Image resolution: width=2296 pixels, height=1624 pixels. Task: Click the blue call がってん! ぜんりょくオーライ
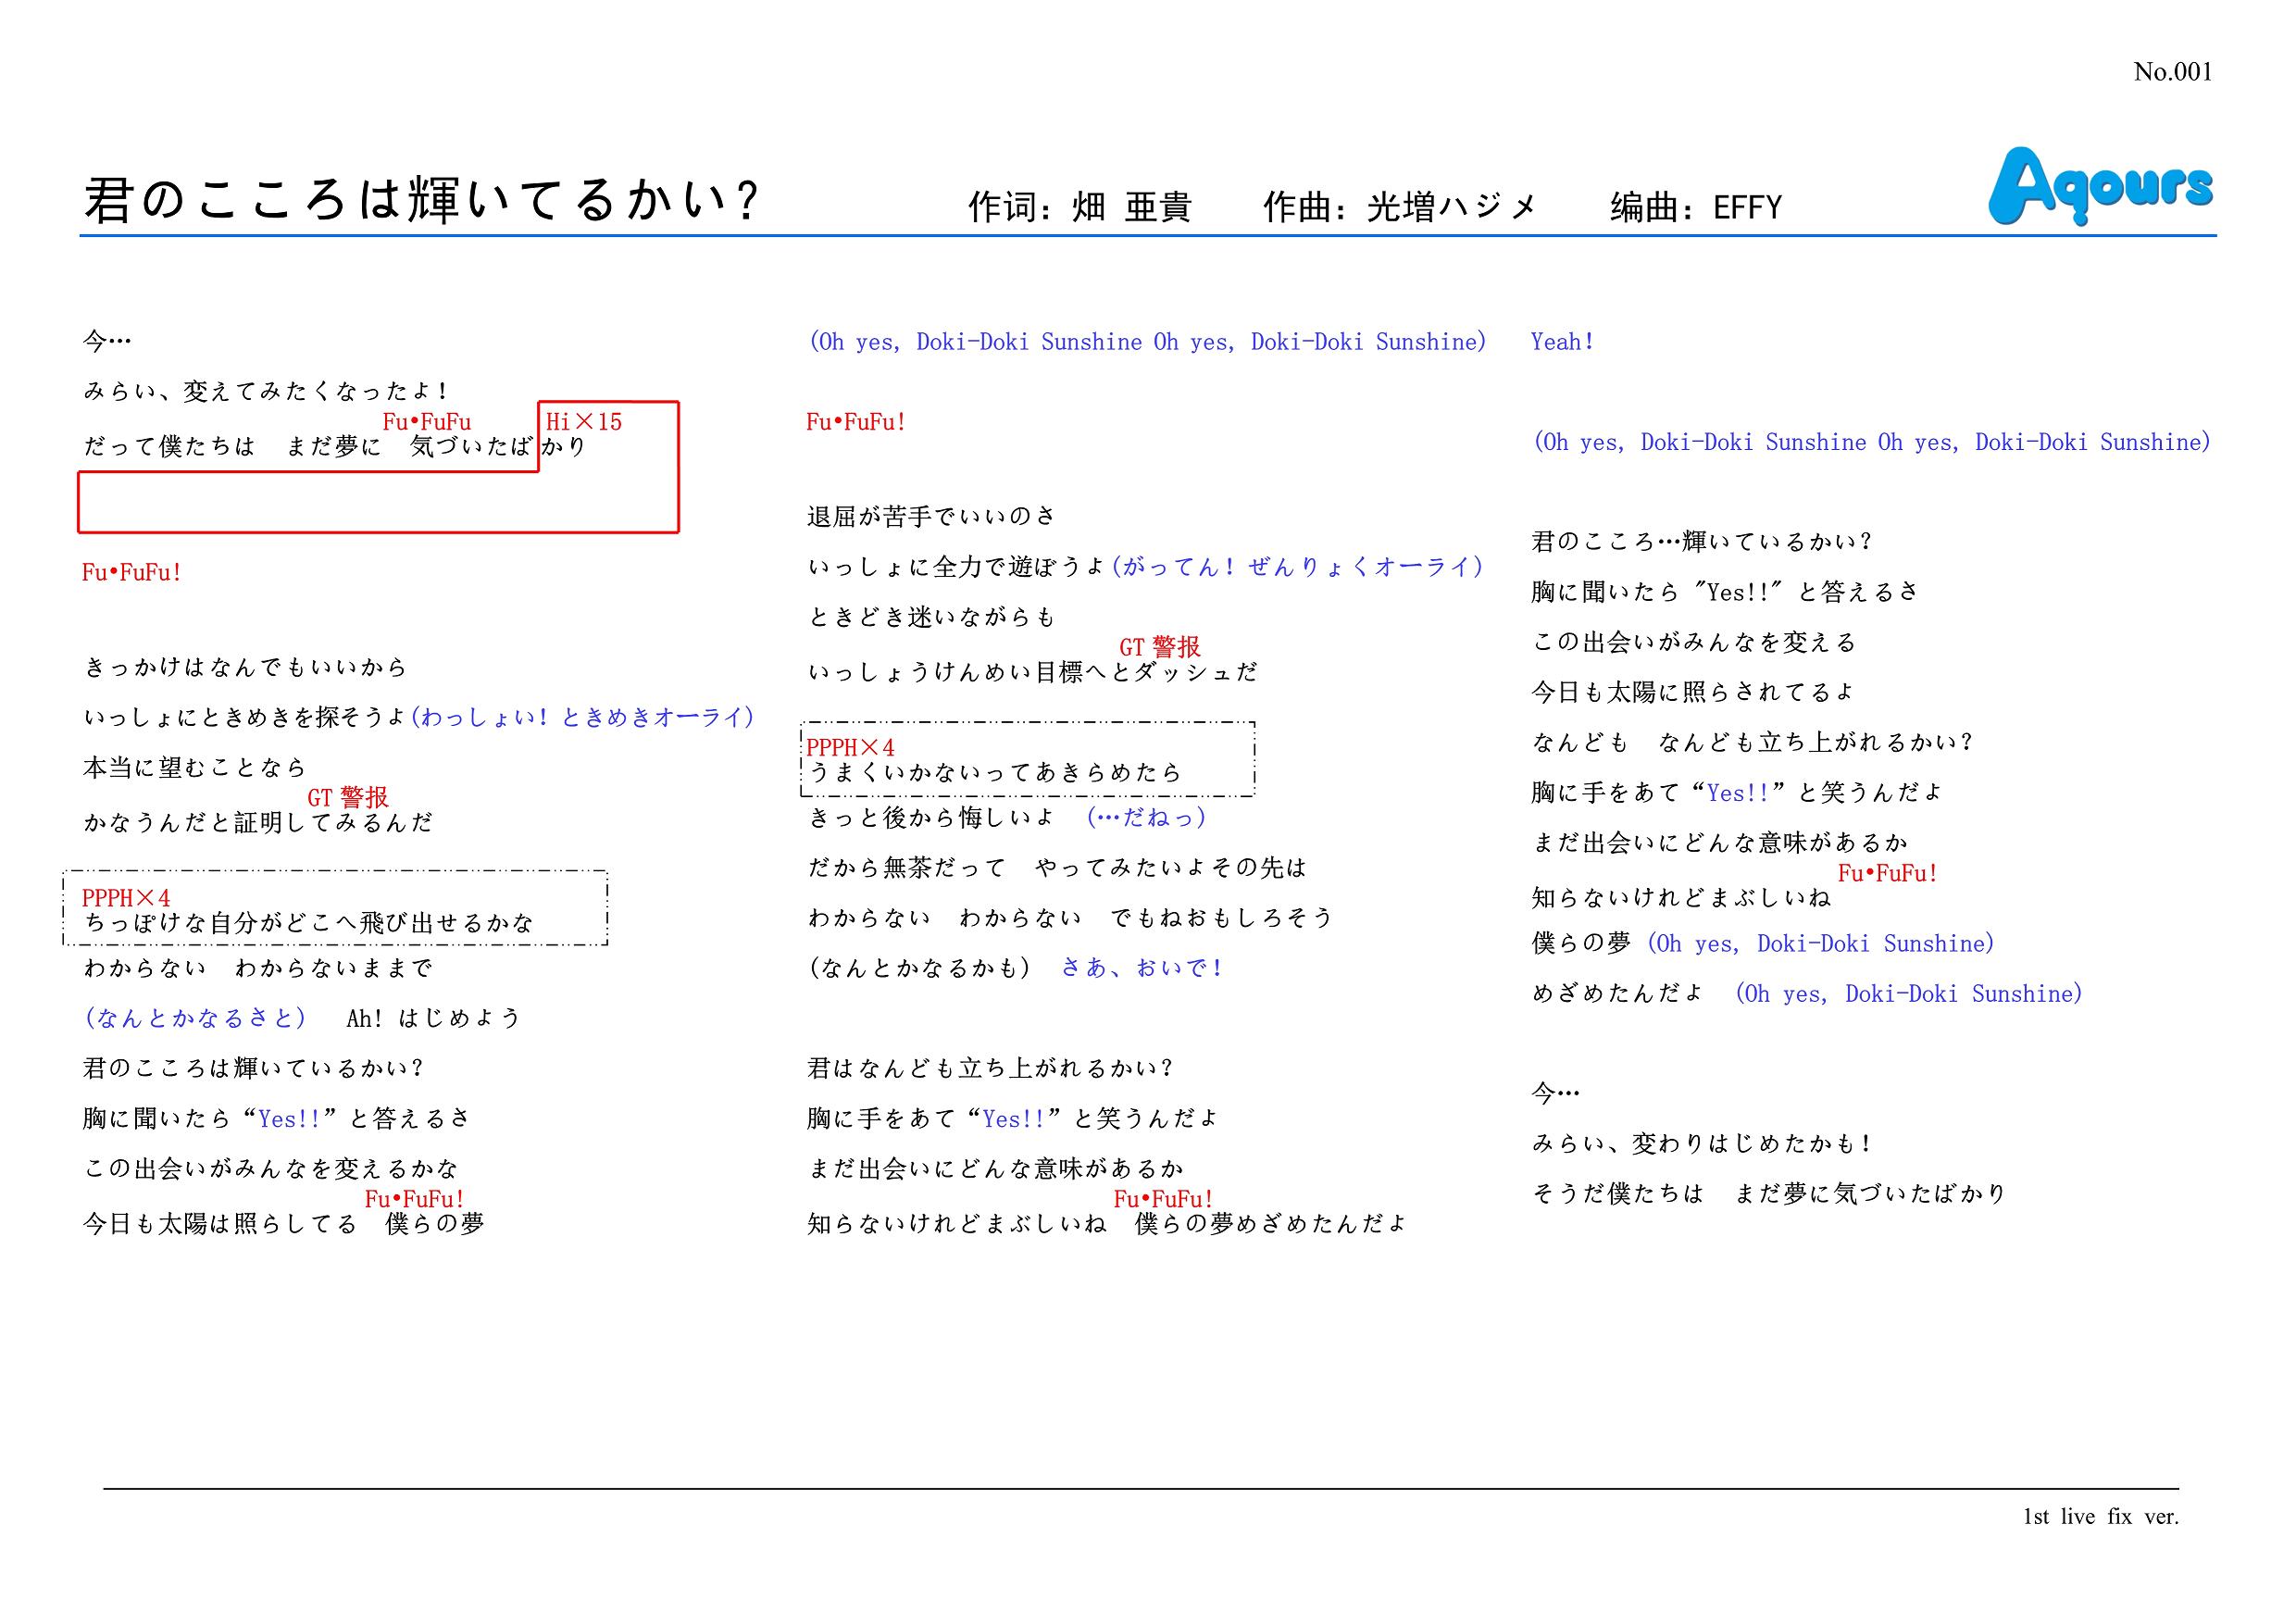pos(1297,567)
